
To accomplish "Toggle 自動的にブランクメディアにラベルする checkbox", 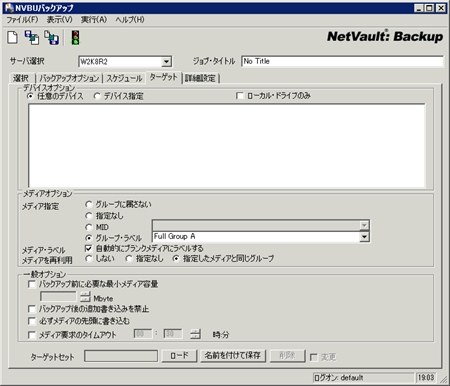I will [89, 248].
